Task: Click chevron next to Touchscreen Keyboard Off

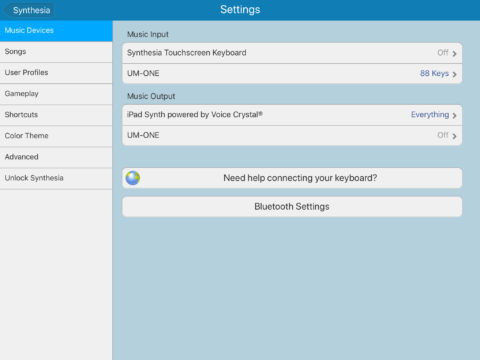Action: [x=454, y=54]
